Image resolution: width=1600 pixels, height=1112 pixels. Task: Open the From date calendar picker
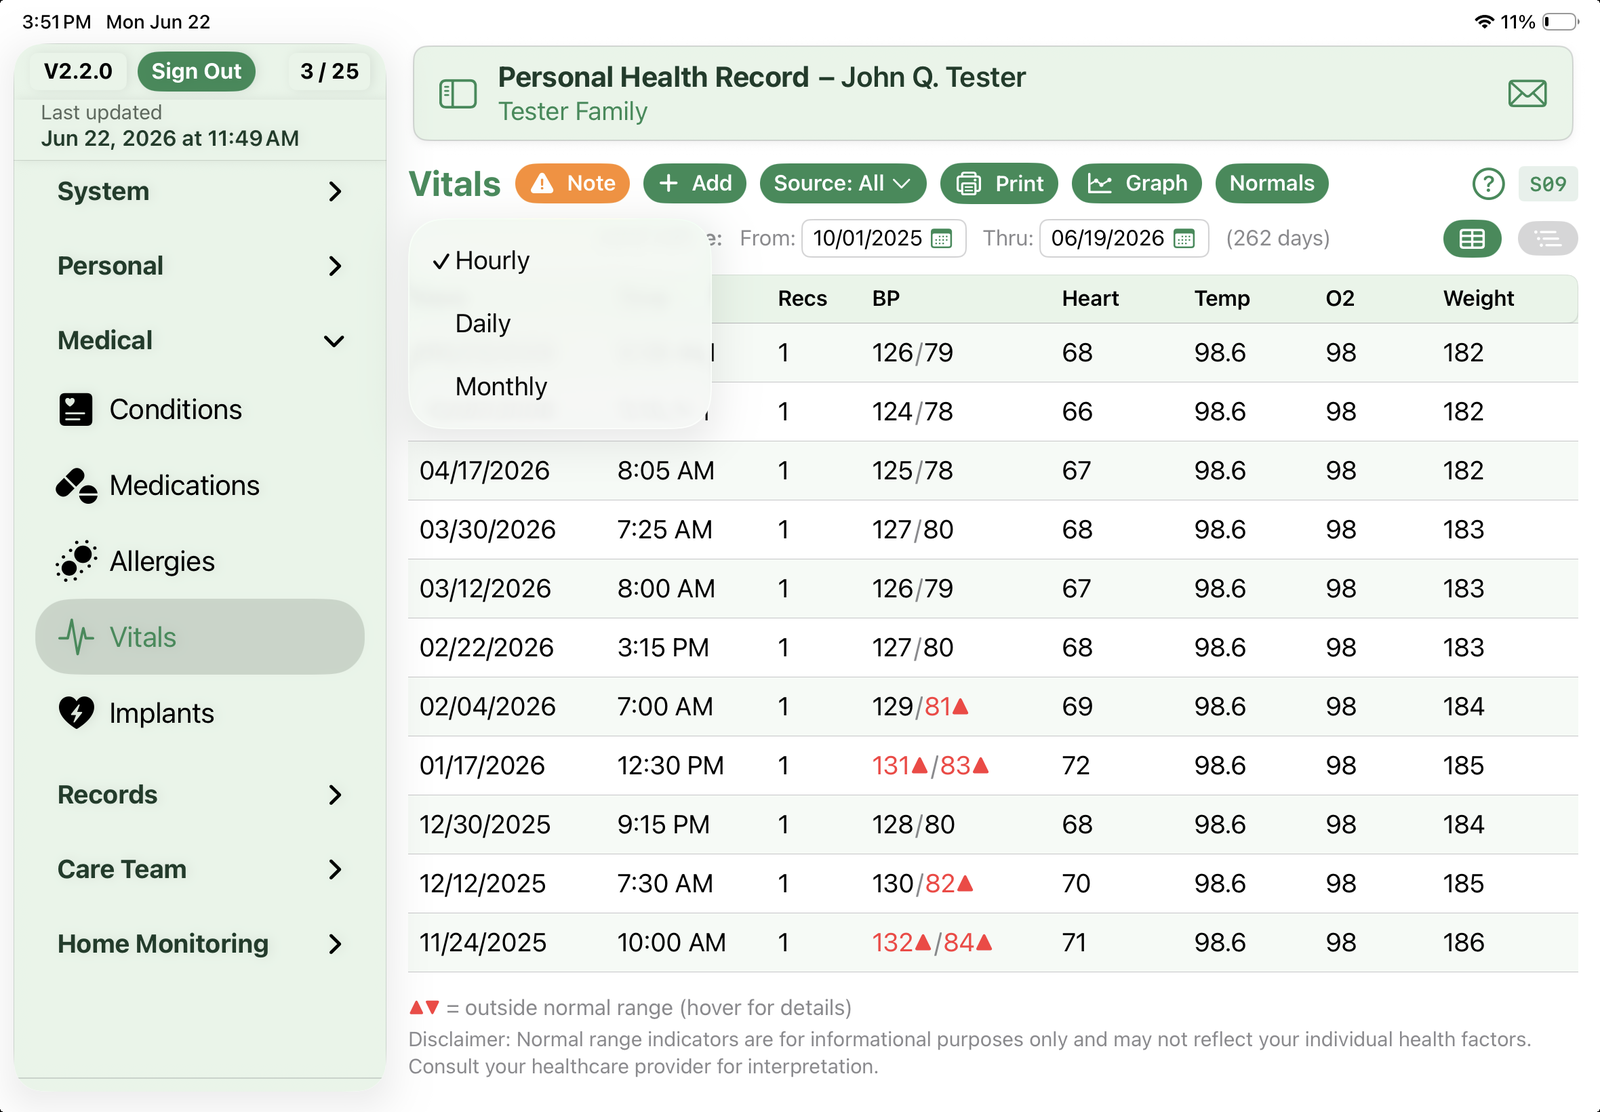(941, 239)
